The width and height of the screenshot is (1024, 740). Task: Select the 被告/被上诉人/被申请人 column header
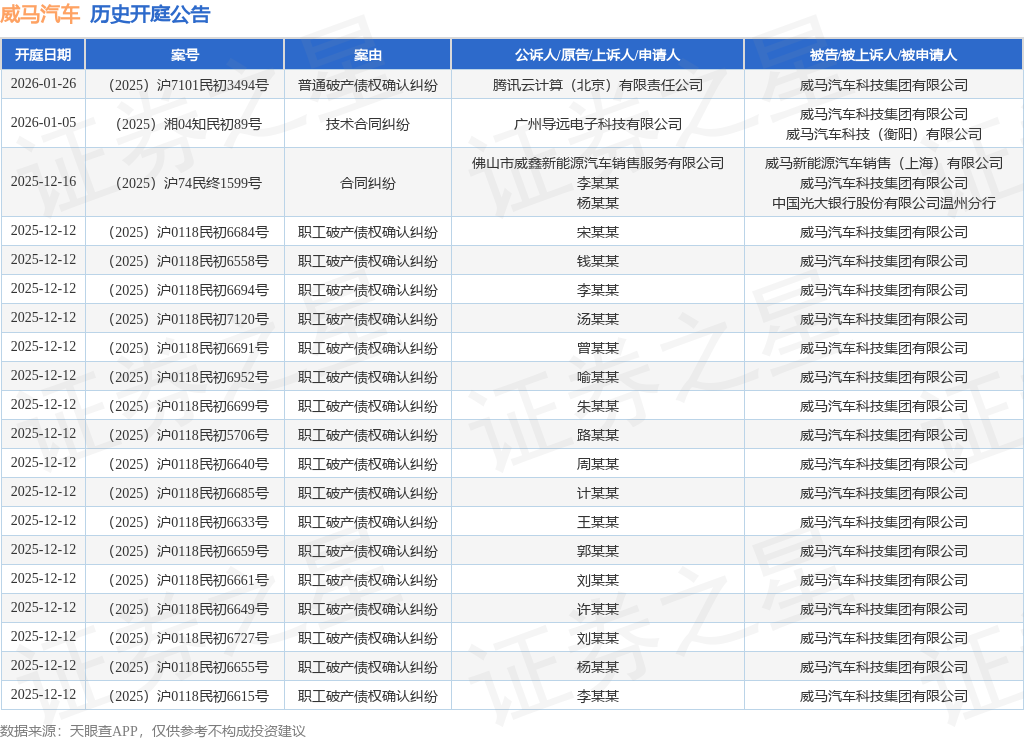[884, 55]
